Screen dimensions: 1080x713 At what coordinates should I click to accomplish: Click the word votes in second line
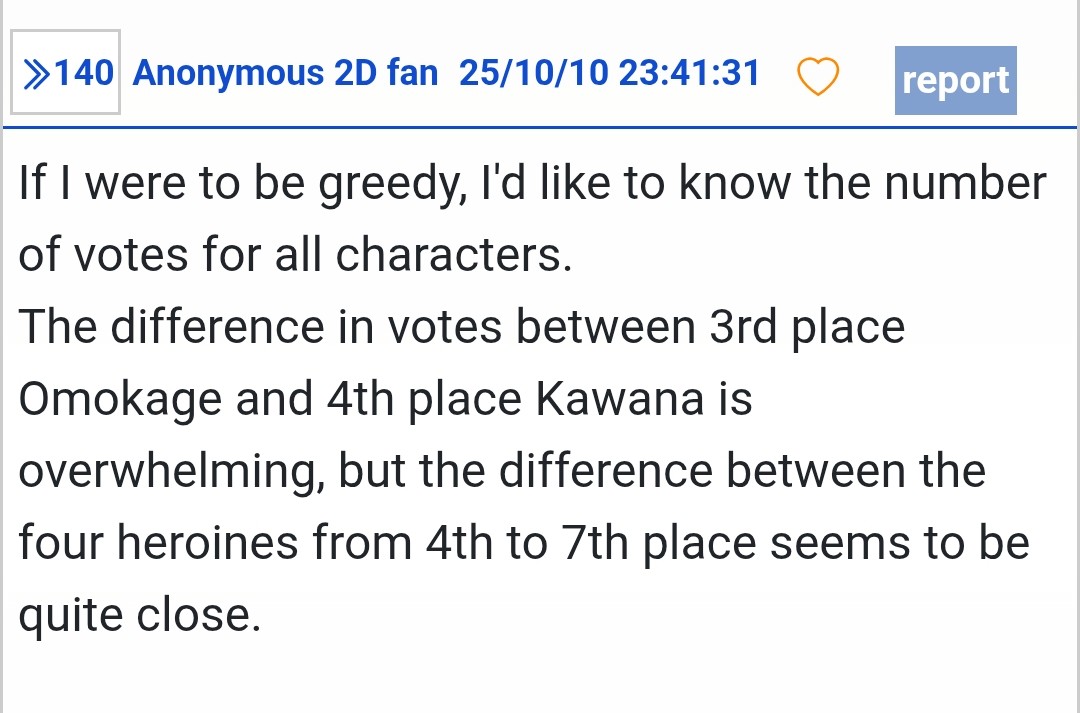coord(131,256)
